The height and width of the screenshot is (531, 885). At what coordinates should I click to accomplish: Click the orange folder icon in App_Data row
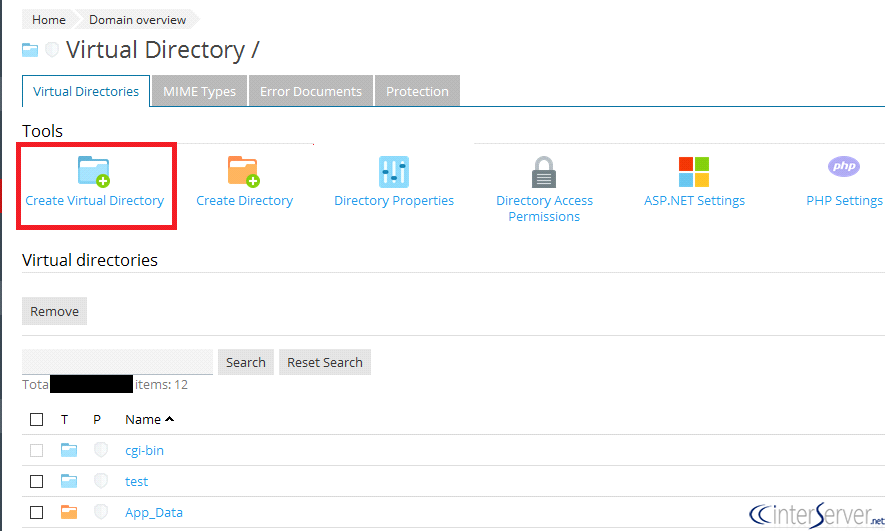click(x=69, y=512)
